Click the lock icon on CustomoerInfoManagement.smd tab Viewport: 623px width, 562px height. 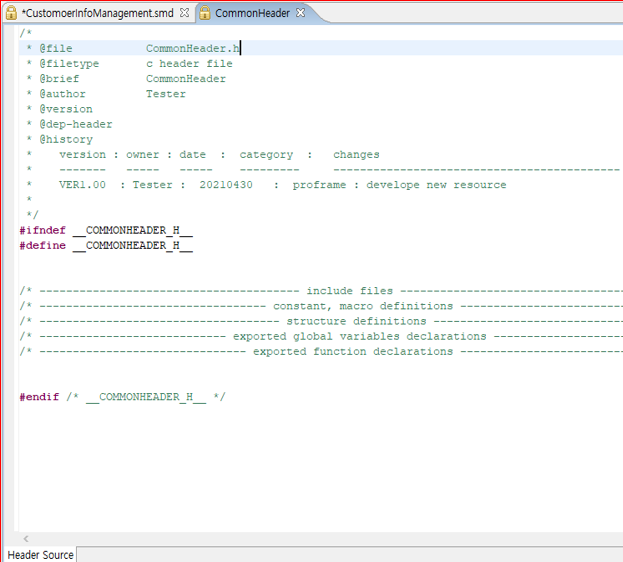pyautogui.click(x=11, y=13)
